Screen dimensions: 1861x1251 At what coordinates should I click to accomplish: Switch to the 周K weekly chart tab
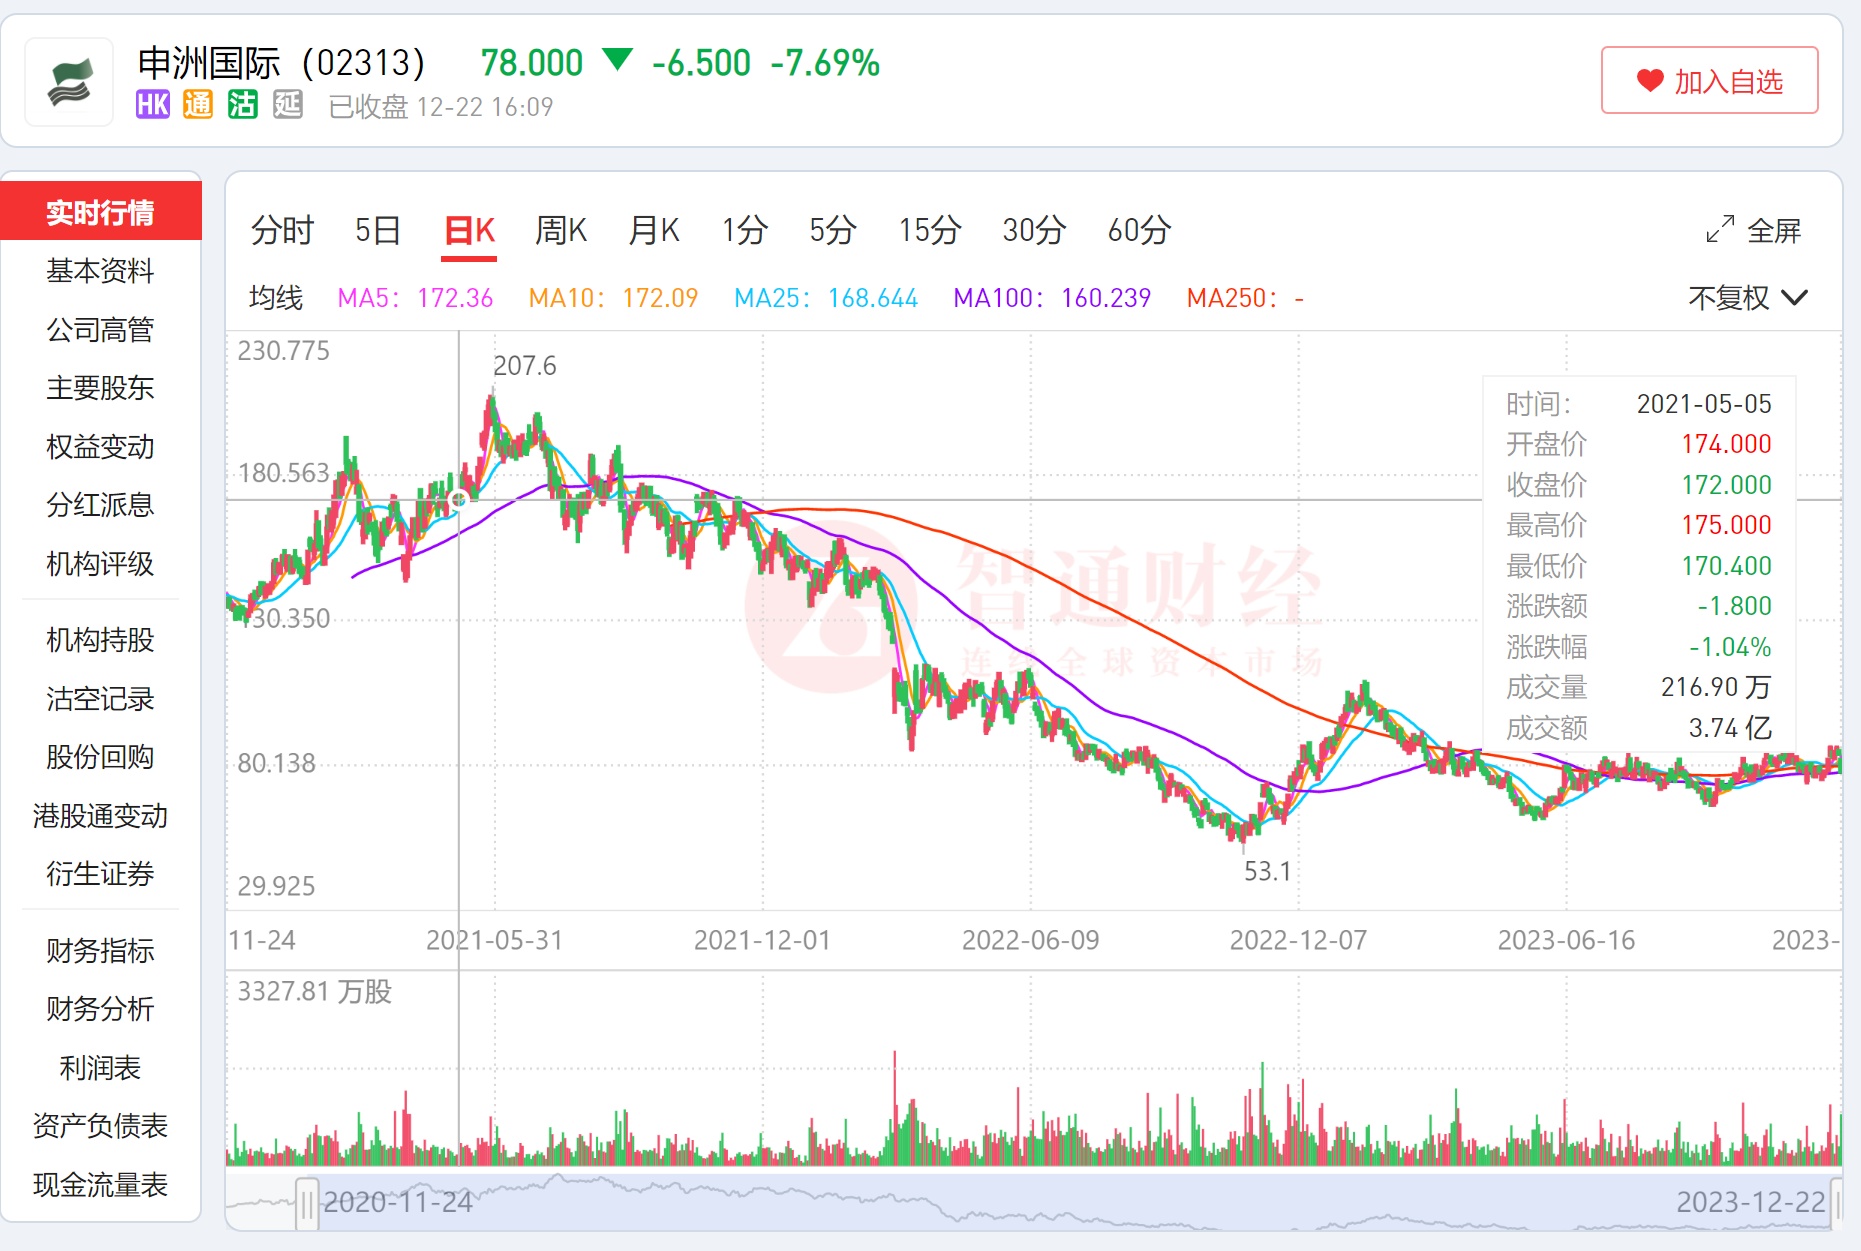560,230
